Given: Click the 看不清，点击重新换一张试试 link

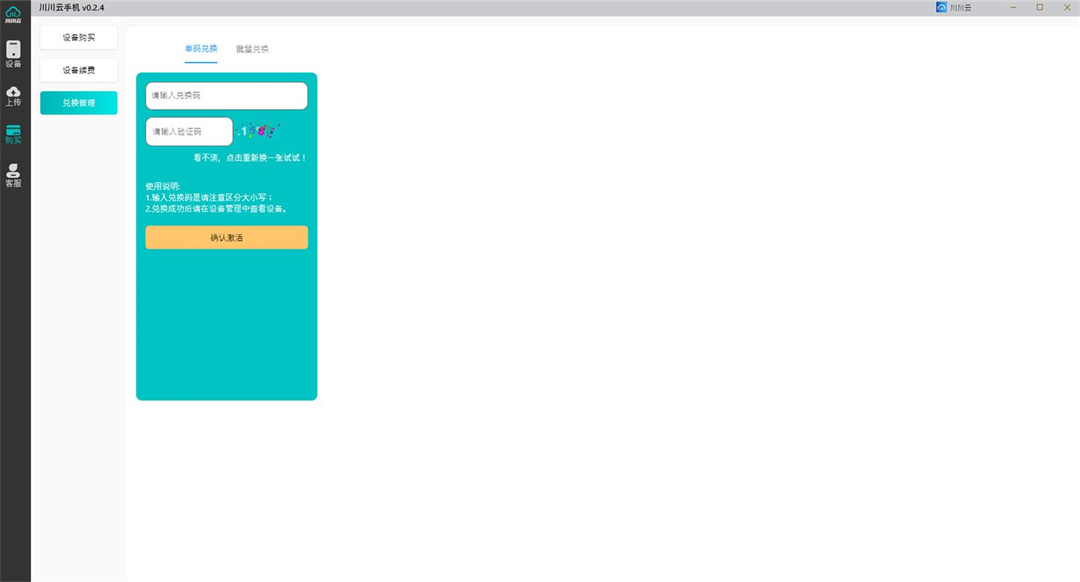Looking at the screenshot, I should coord(250,157).
